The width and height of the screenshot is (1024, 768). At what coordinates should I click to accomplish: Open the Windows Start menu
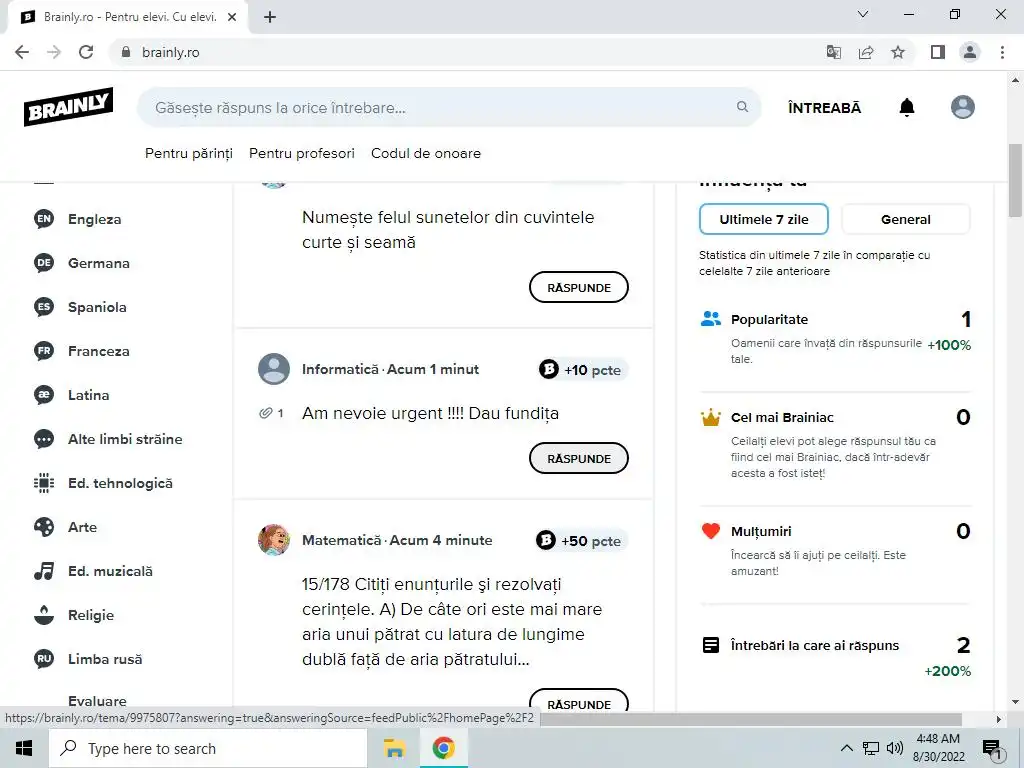(24, 748)
